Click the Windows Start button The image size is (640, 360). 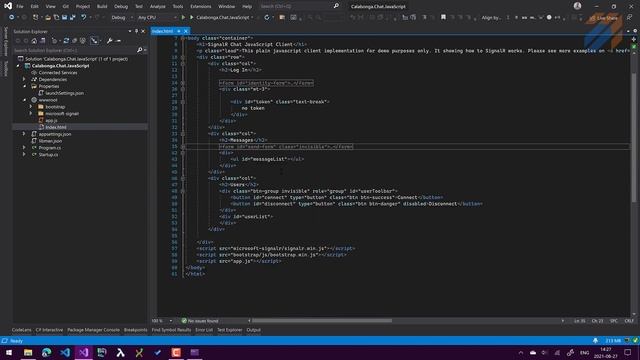(9, 352)
